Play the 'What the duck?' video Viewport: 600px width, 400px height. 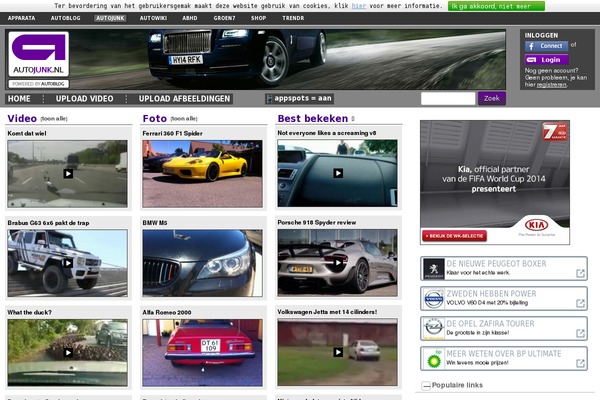[68, 353]
